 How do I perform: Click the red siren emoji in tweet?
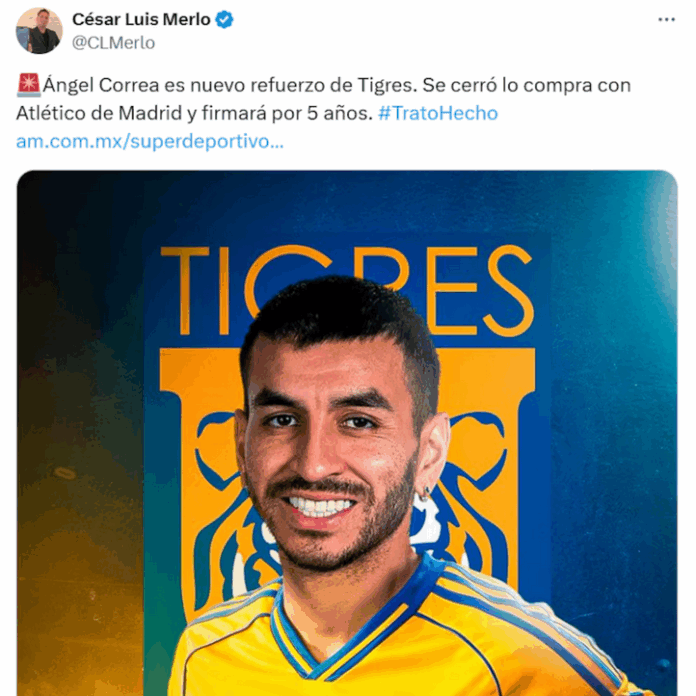[29, 85]
